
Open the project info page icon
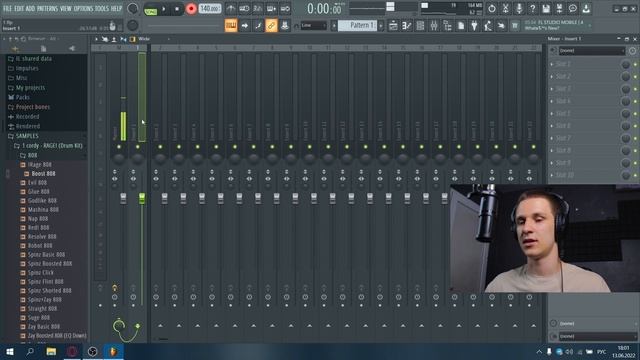coord(461,26)
